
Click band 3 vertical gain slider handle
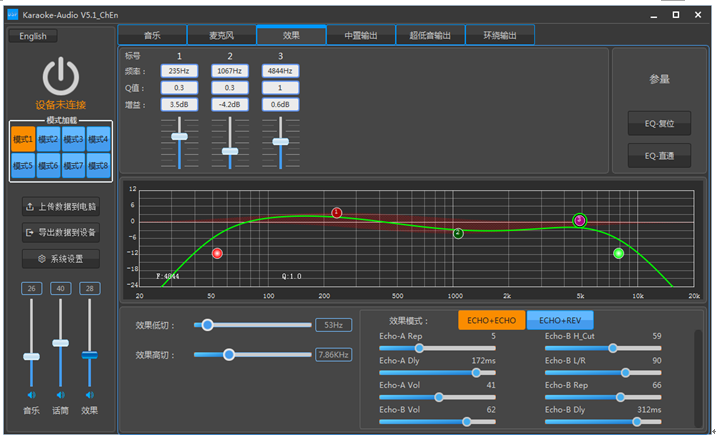point(280,142)
